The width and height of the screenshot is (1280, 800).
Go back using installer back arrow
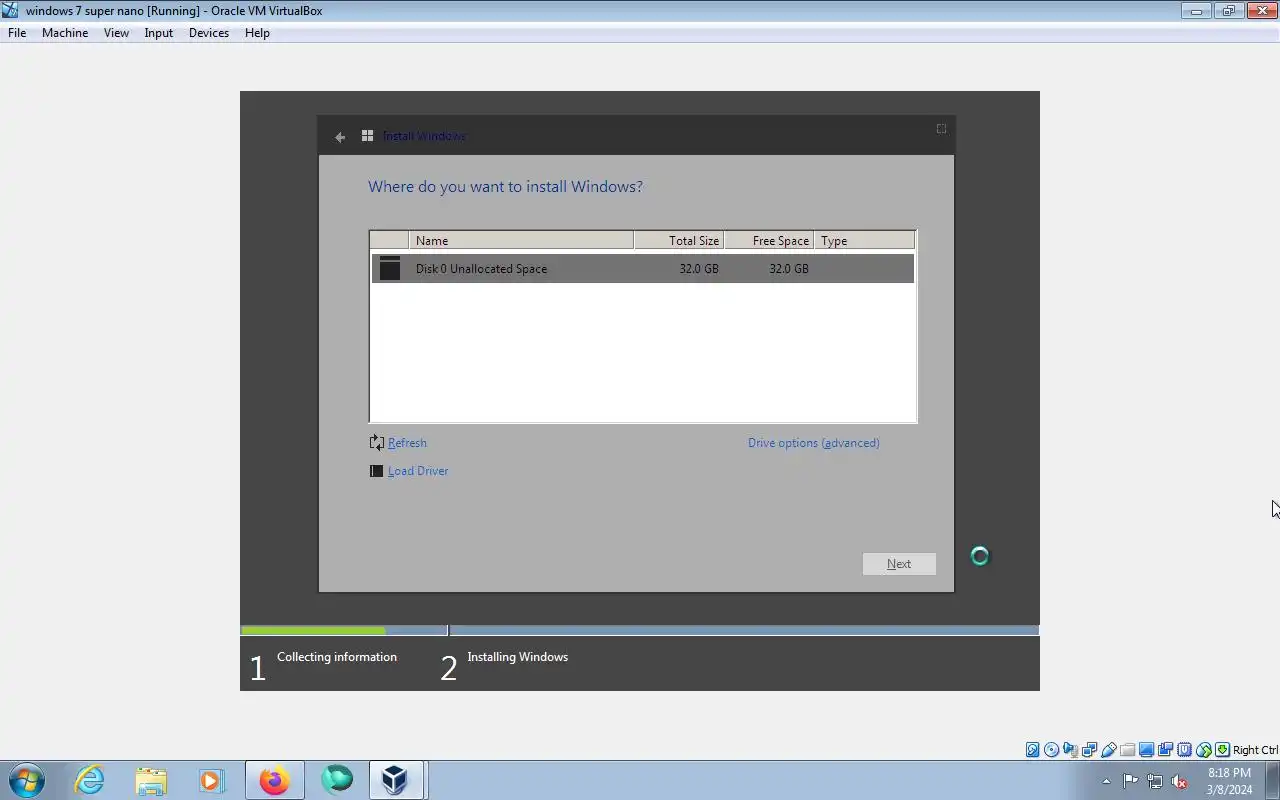click(x=340, y=136)
